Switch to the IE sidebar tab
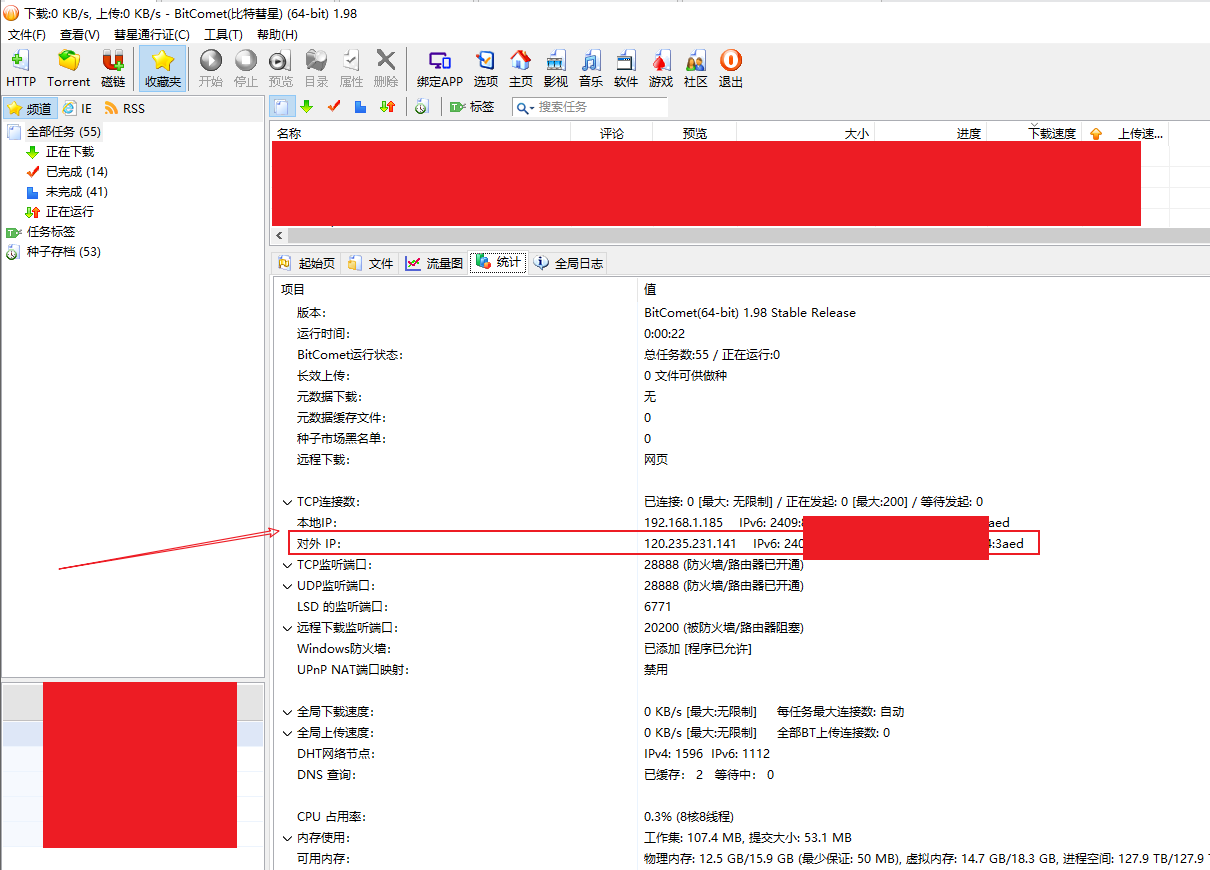The height and width of the screenshot is (870, 1210). coord(77,108)
